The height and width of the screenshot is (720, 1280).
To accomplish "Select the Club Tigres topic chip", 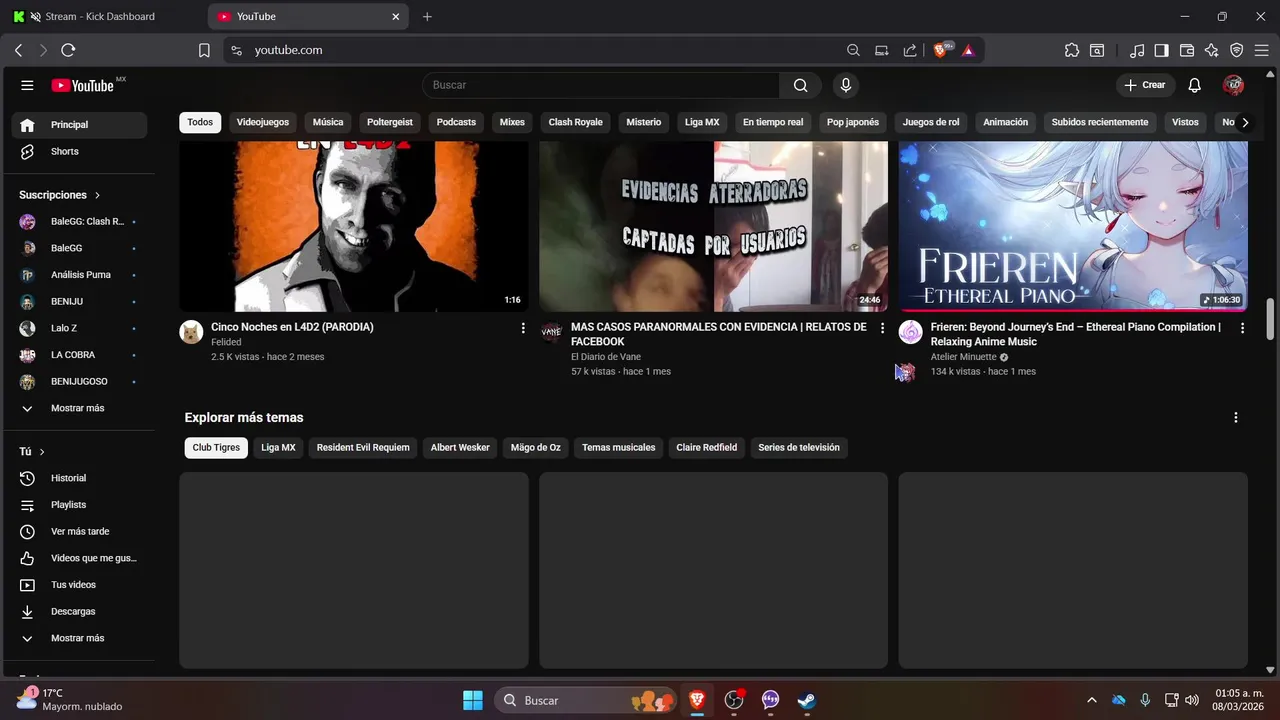I will 216,448.
